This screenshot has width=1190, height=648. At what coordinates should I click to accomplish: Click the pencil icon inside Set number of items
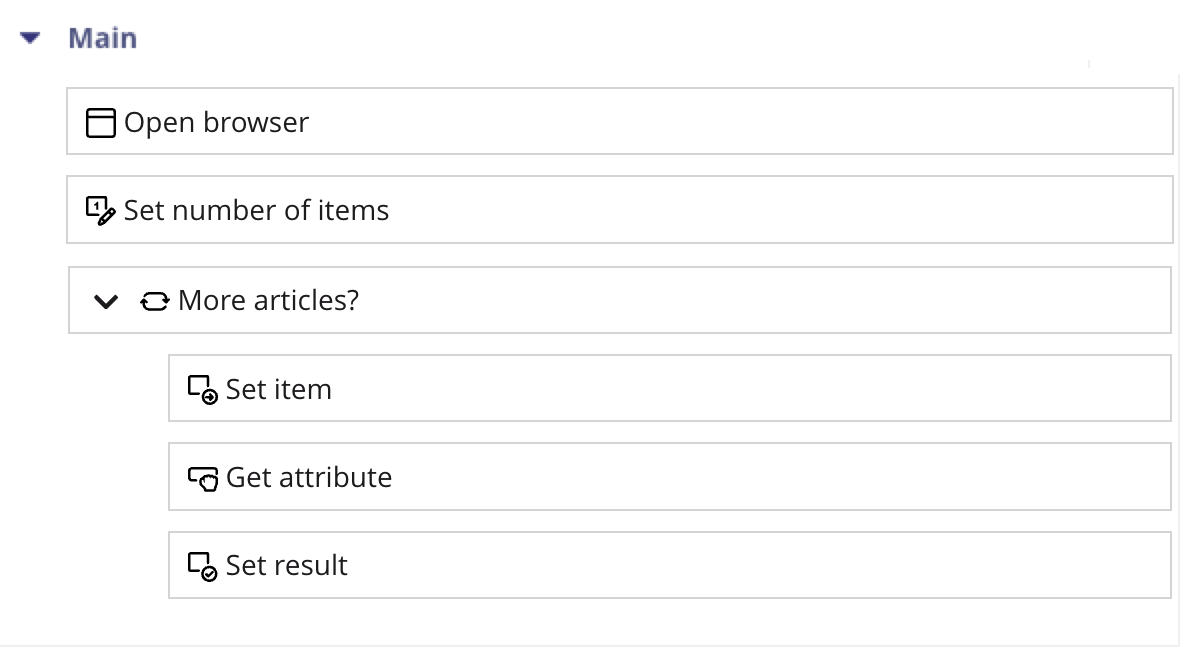(105, 216)
